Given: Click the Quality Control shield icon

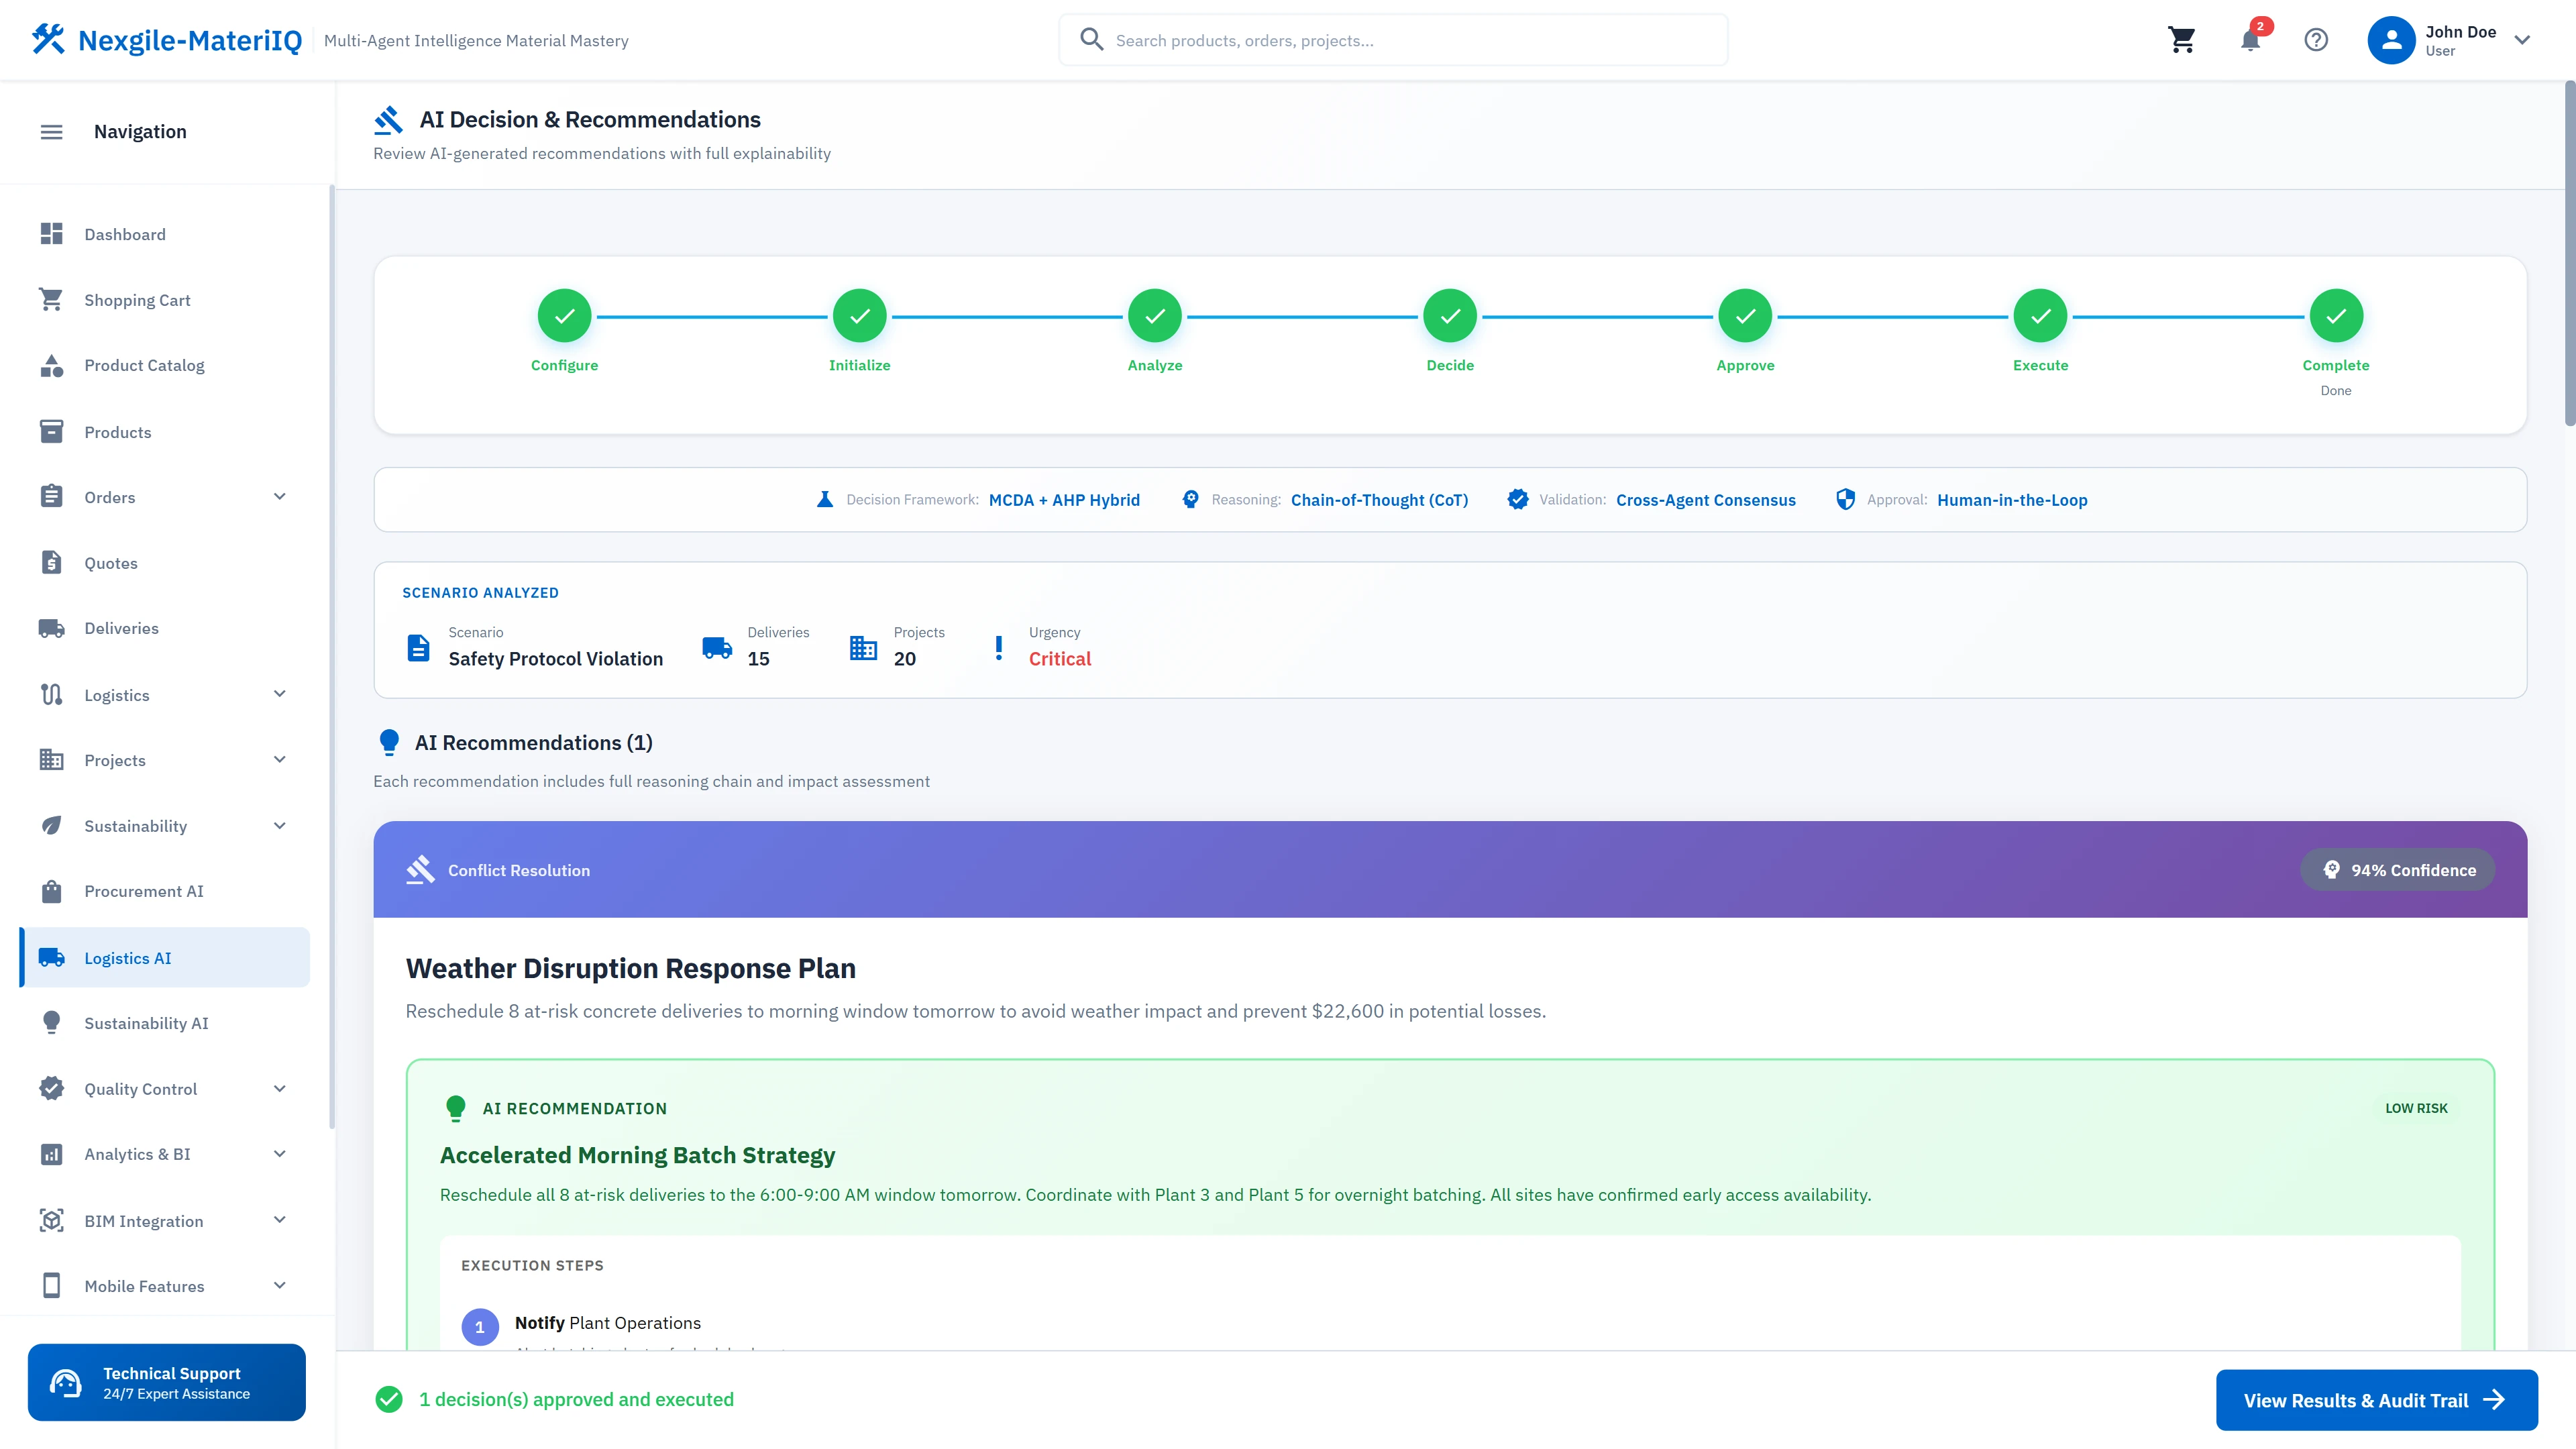Looking at the screenshot, I should pos(52,1088).
